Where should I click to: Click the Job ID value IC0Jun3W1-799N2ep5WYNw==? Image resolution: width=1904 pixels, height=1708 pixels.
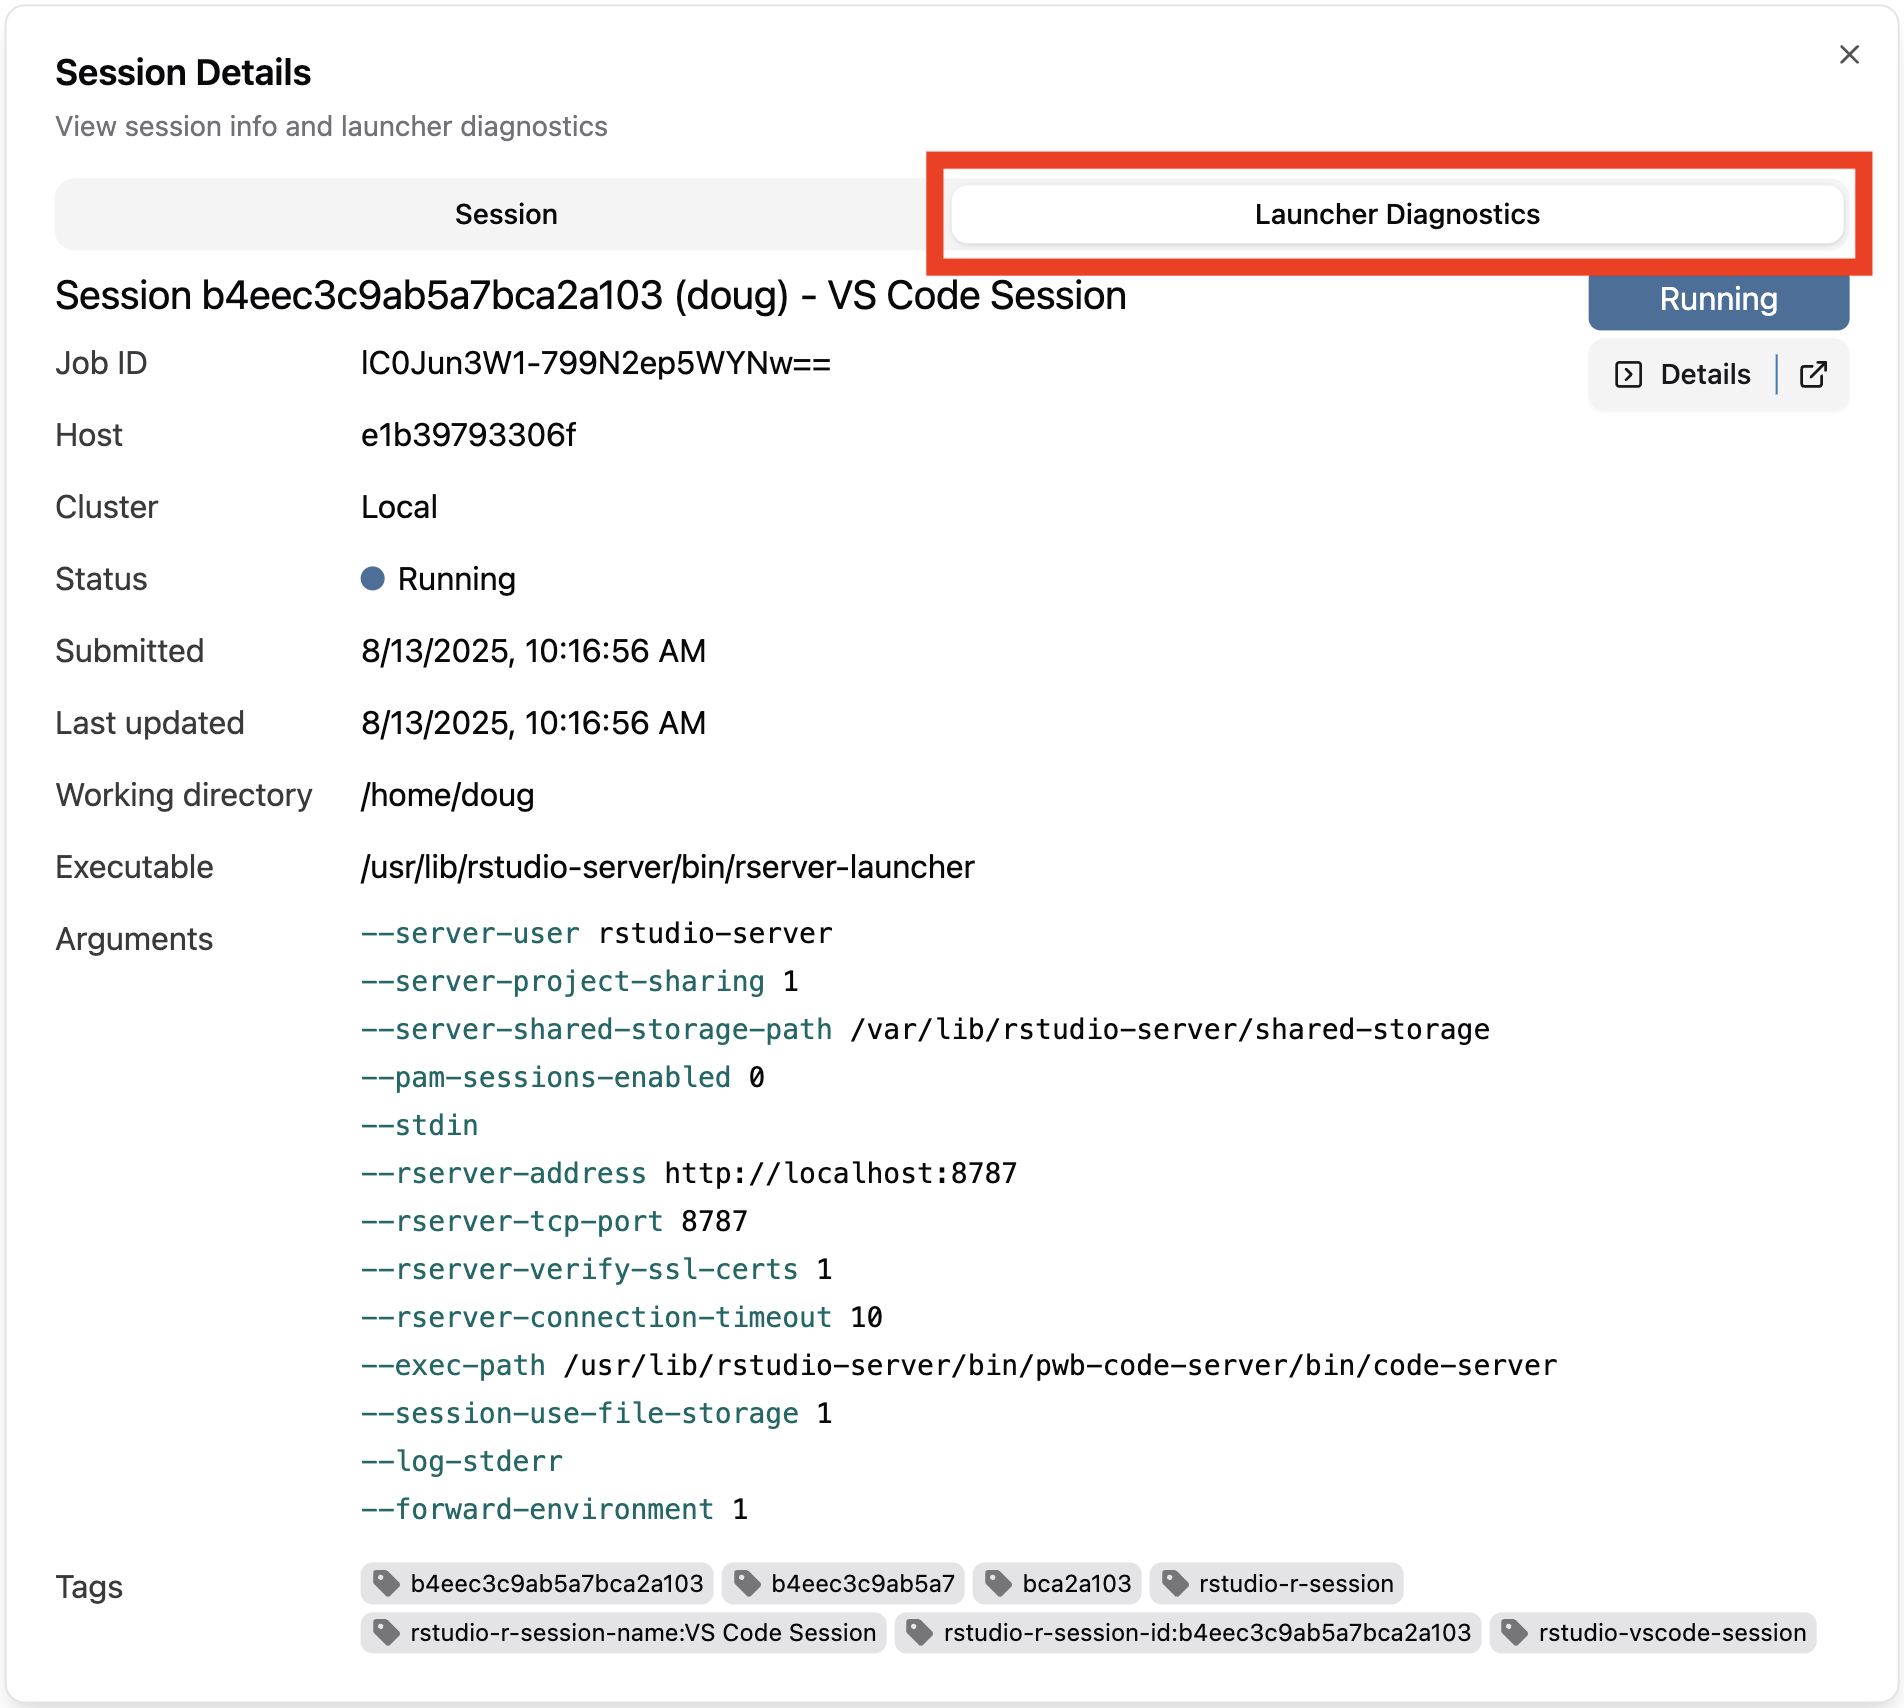tap(596, 363)
